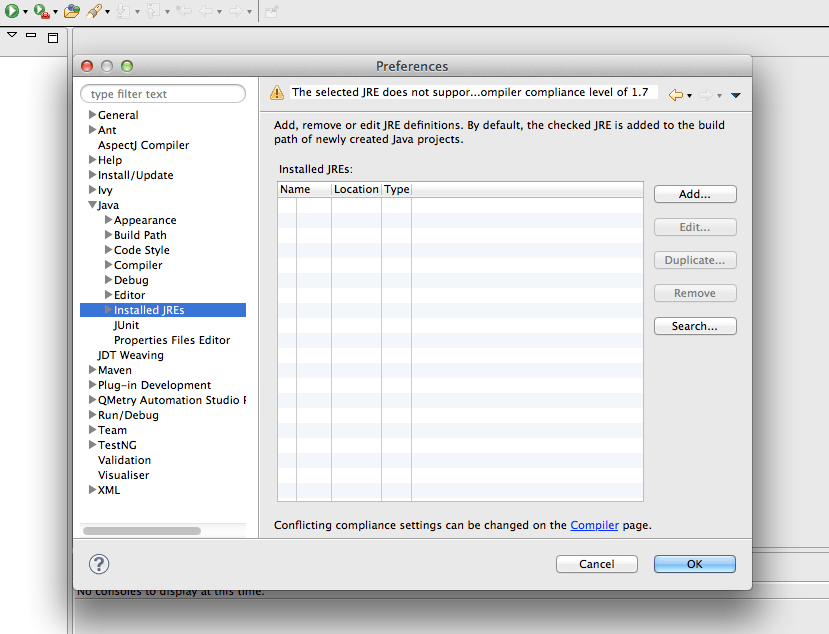Select the Installed JREs tree item
The image size is (829, 634).
pyautogui.click(x=149, y=310)
